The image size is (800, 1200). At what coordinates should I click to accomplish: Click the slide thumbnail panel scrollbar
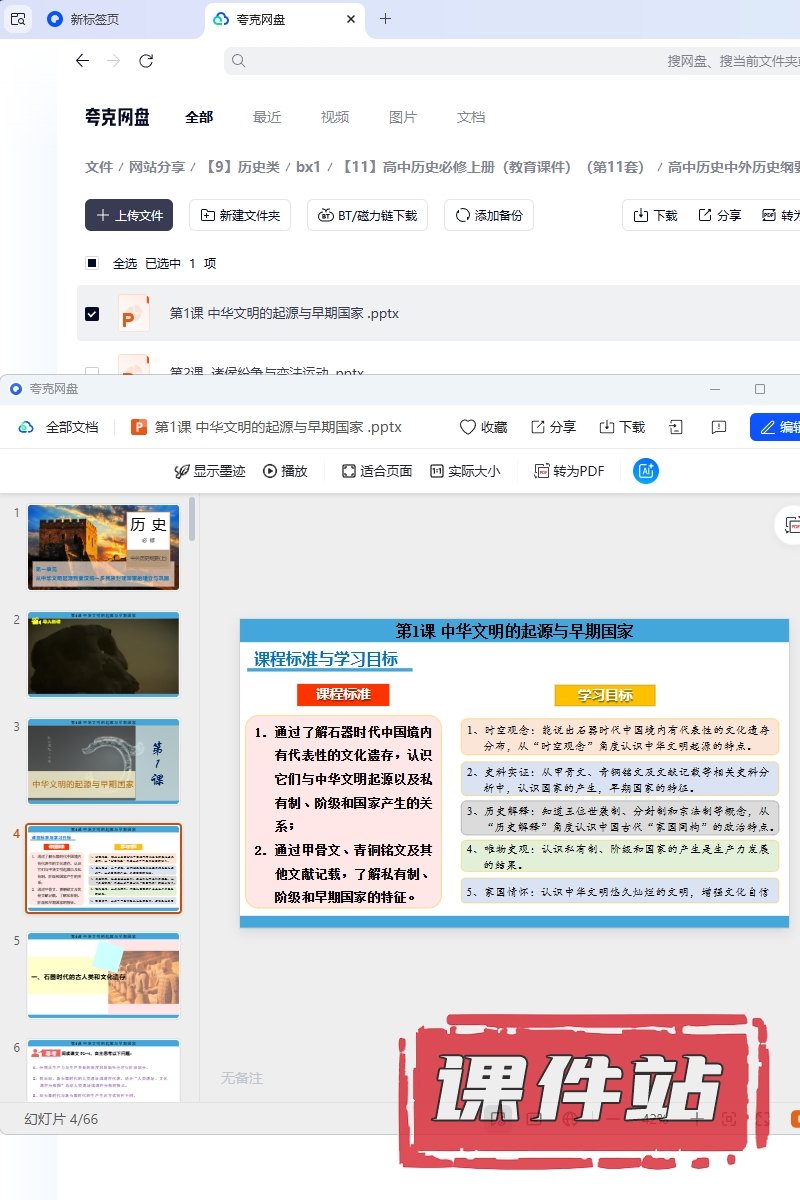191,520
